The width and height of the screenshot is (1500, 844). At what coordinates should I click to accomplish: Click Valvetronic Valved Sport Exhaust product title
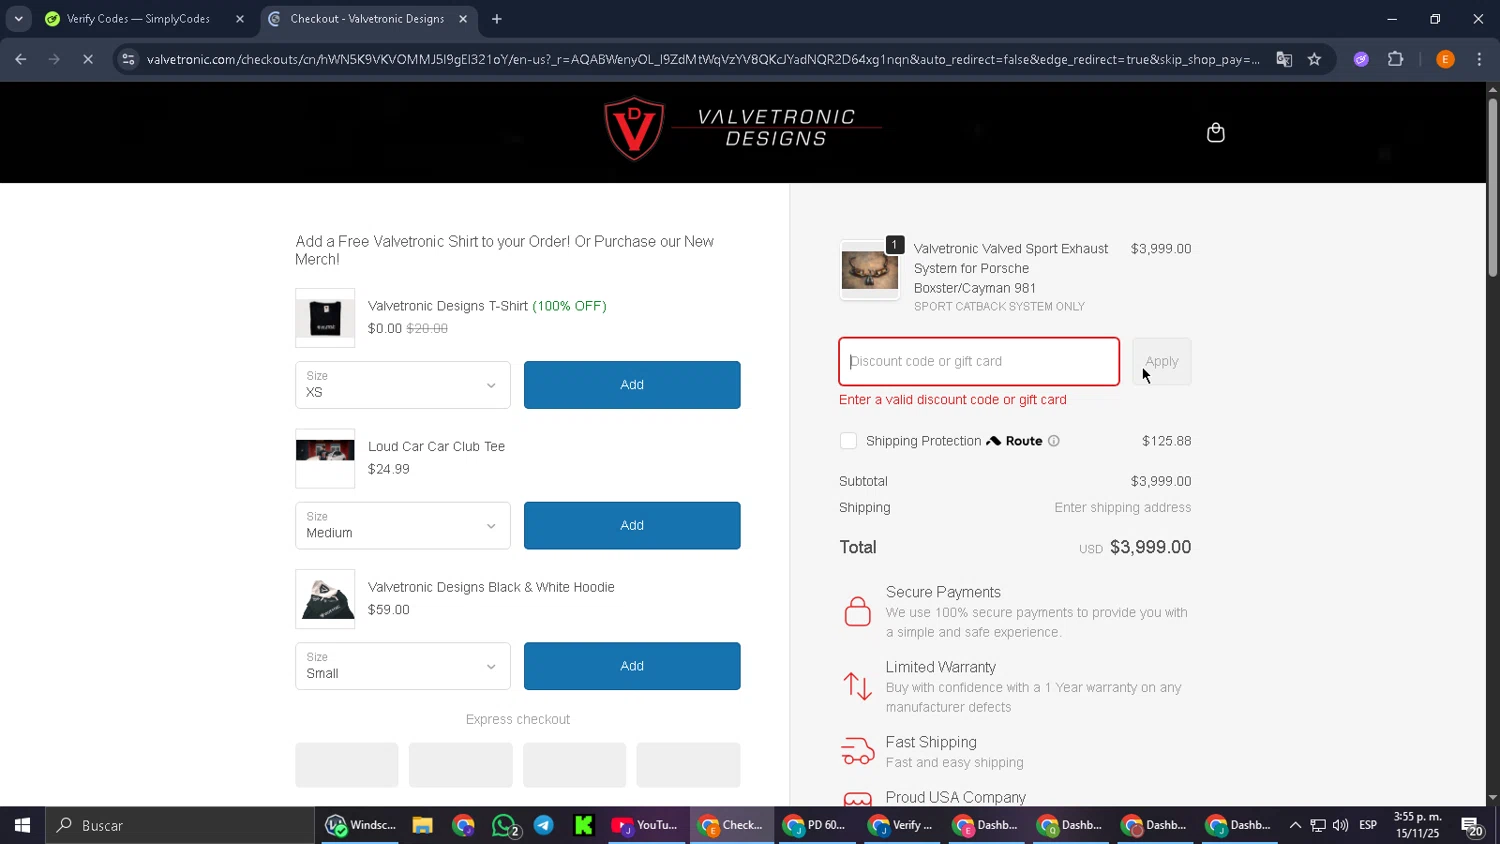[1011, 268]
